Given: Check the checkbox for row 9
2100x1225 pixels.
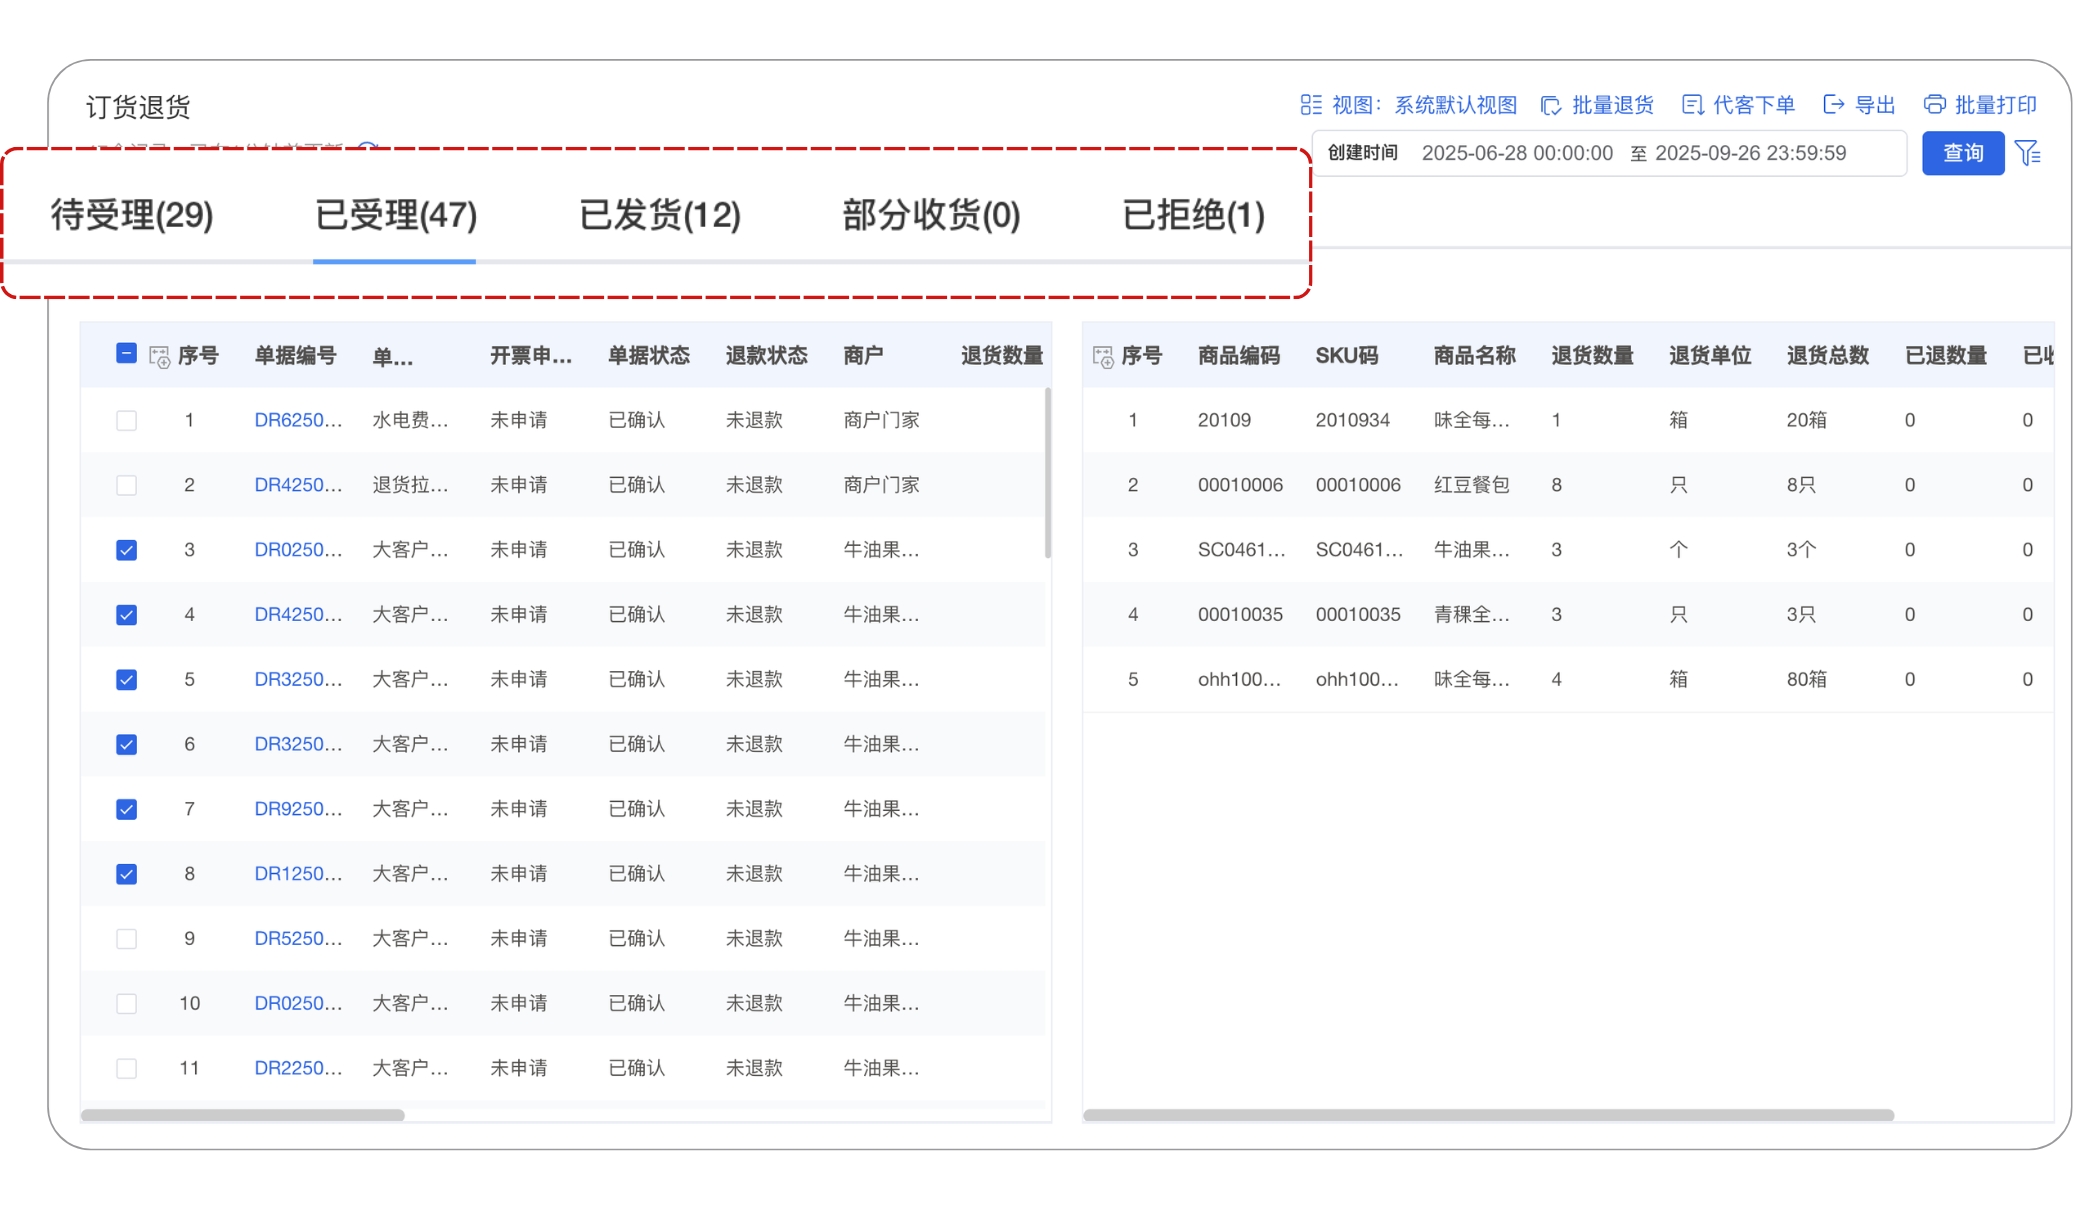Looking at the screenshot, I should pos(126,939).
